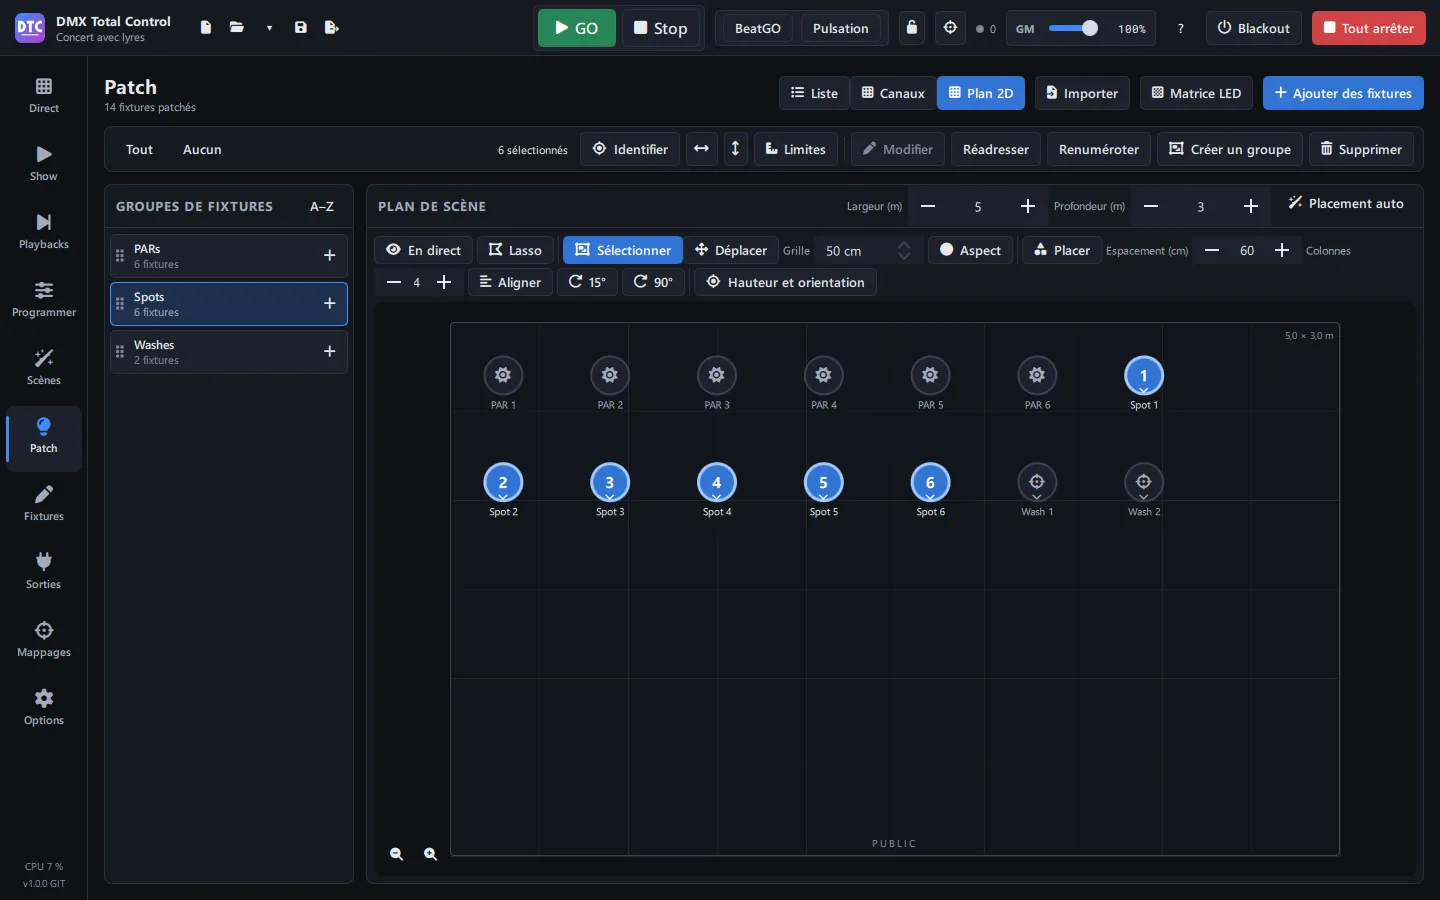Toggle En direct live preview

pos(423,250)
